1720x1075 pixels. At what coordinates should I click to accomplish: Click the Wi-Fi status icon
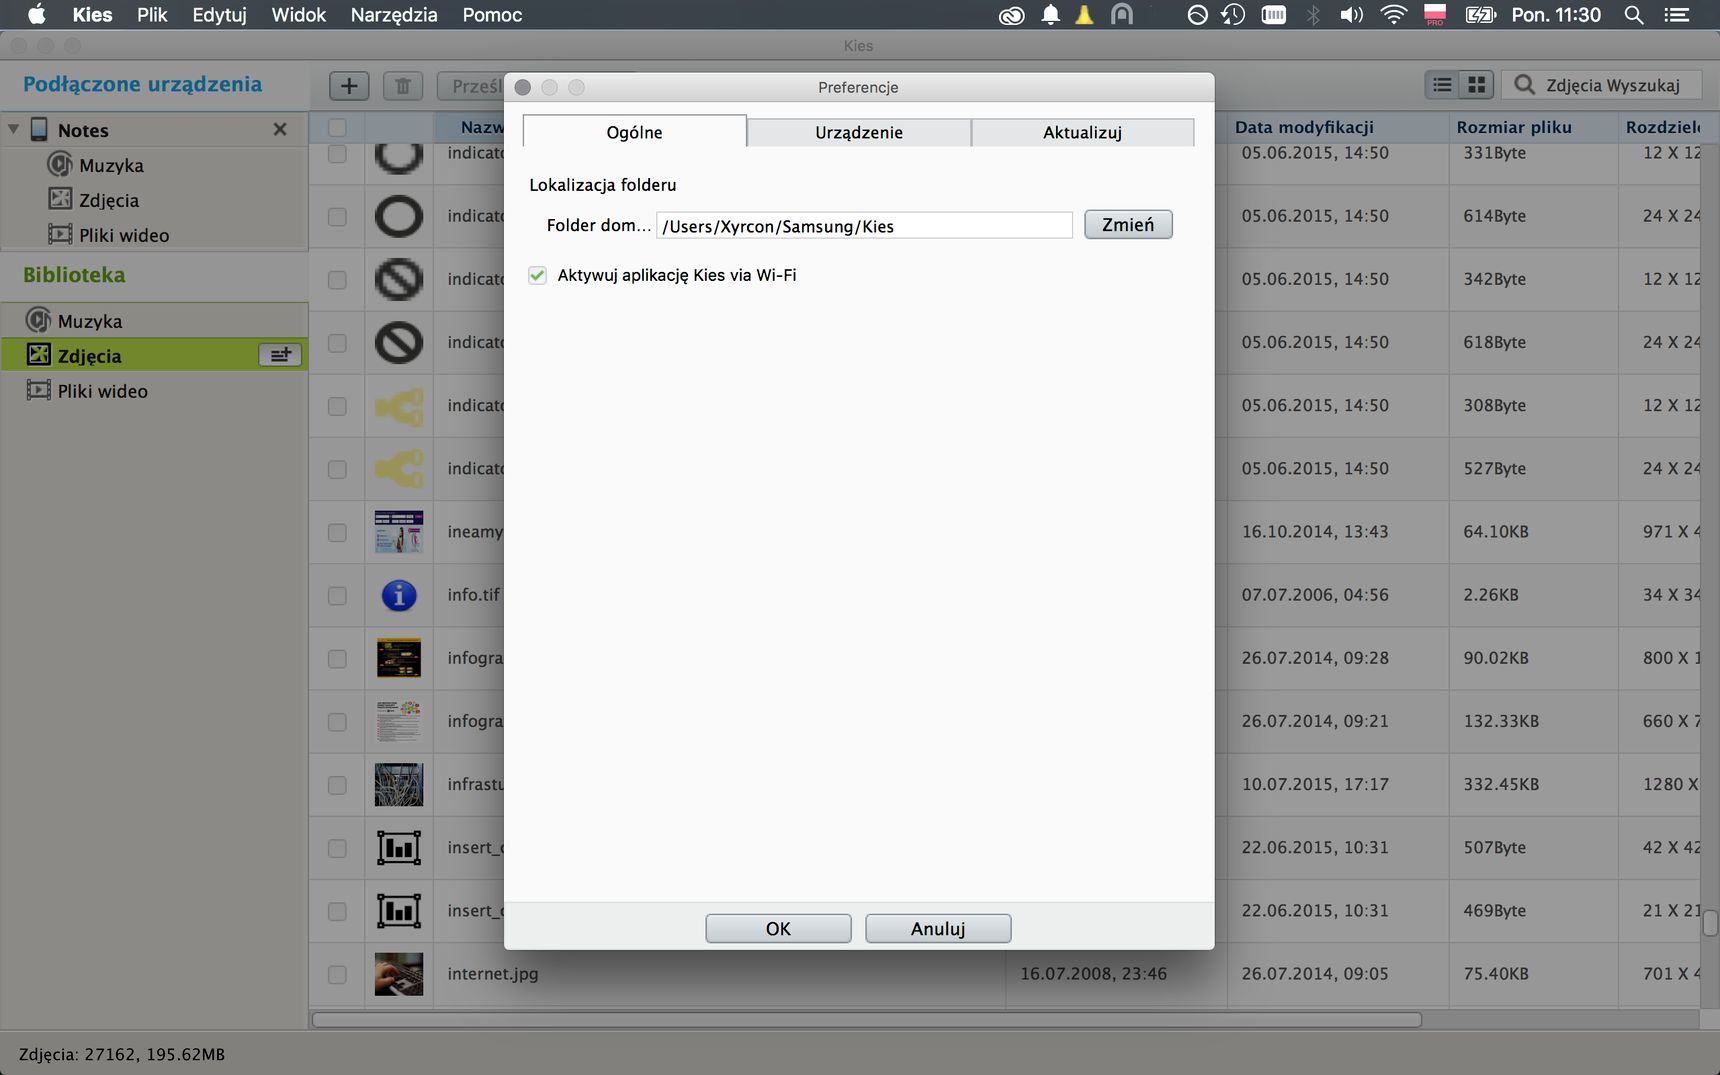1393,14
